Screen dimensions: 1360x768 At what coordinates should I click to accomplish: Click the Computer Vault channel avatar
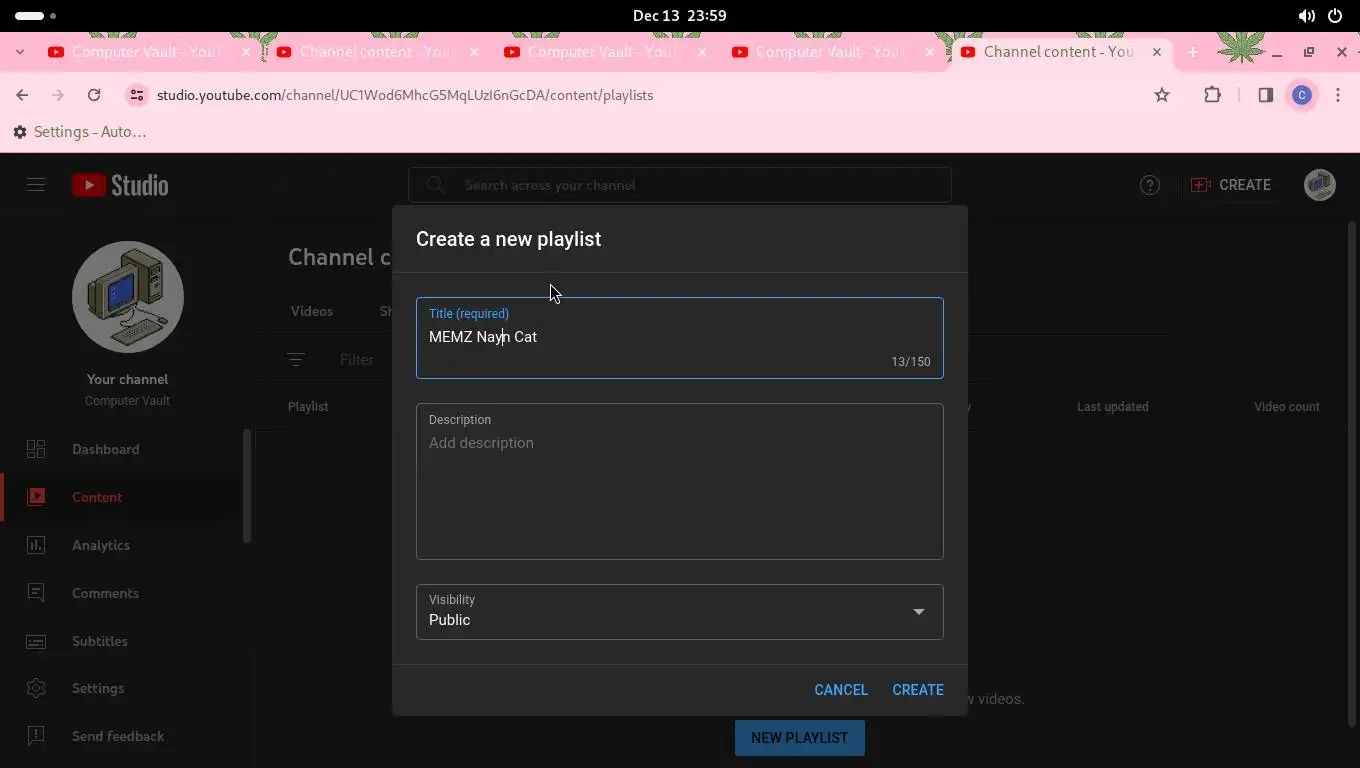coord(128,297)
